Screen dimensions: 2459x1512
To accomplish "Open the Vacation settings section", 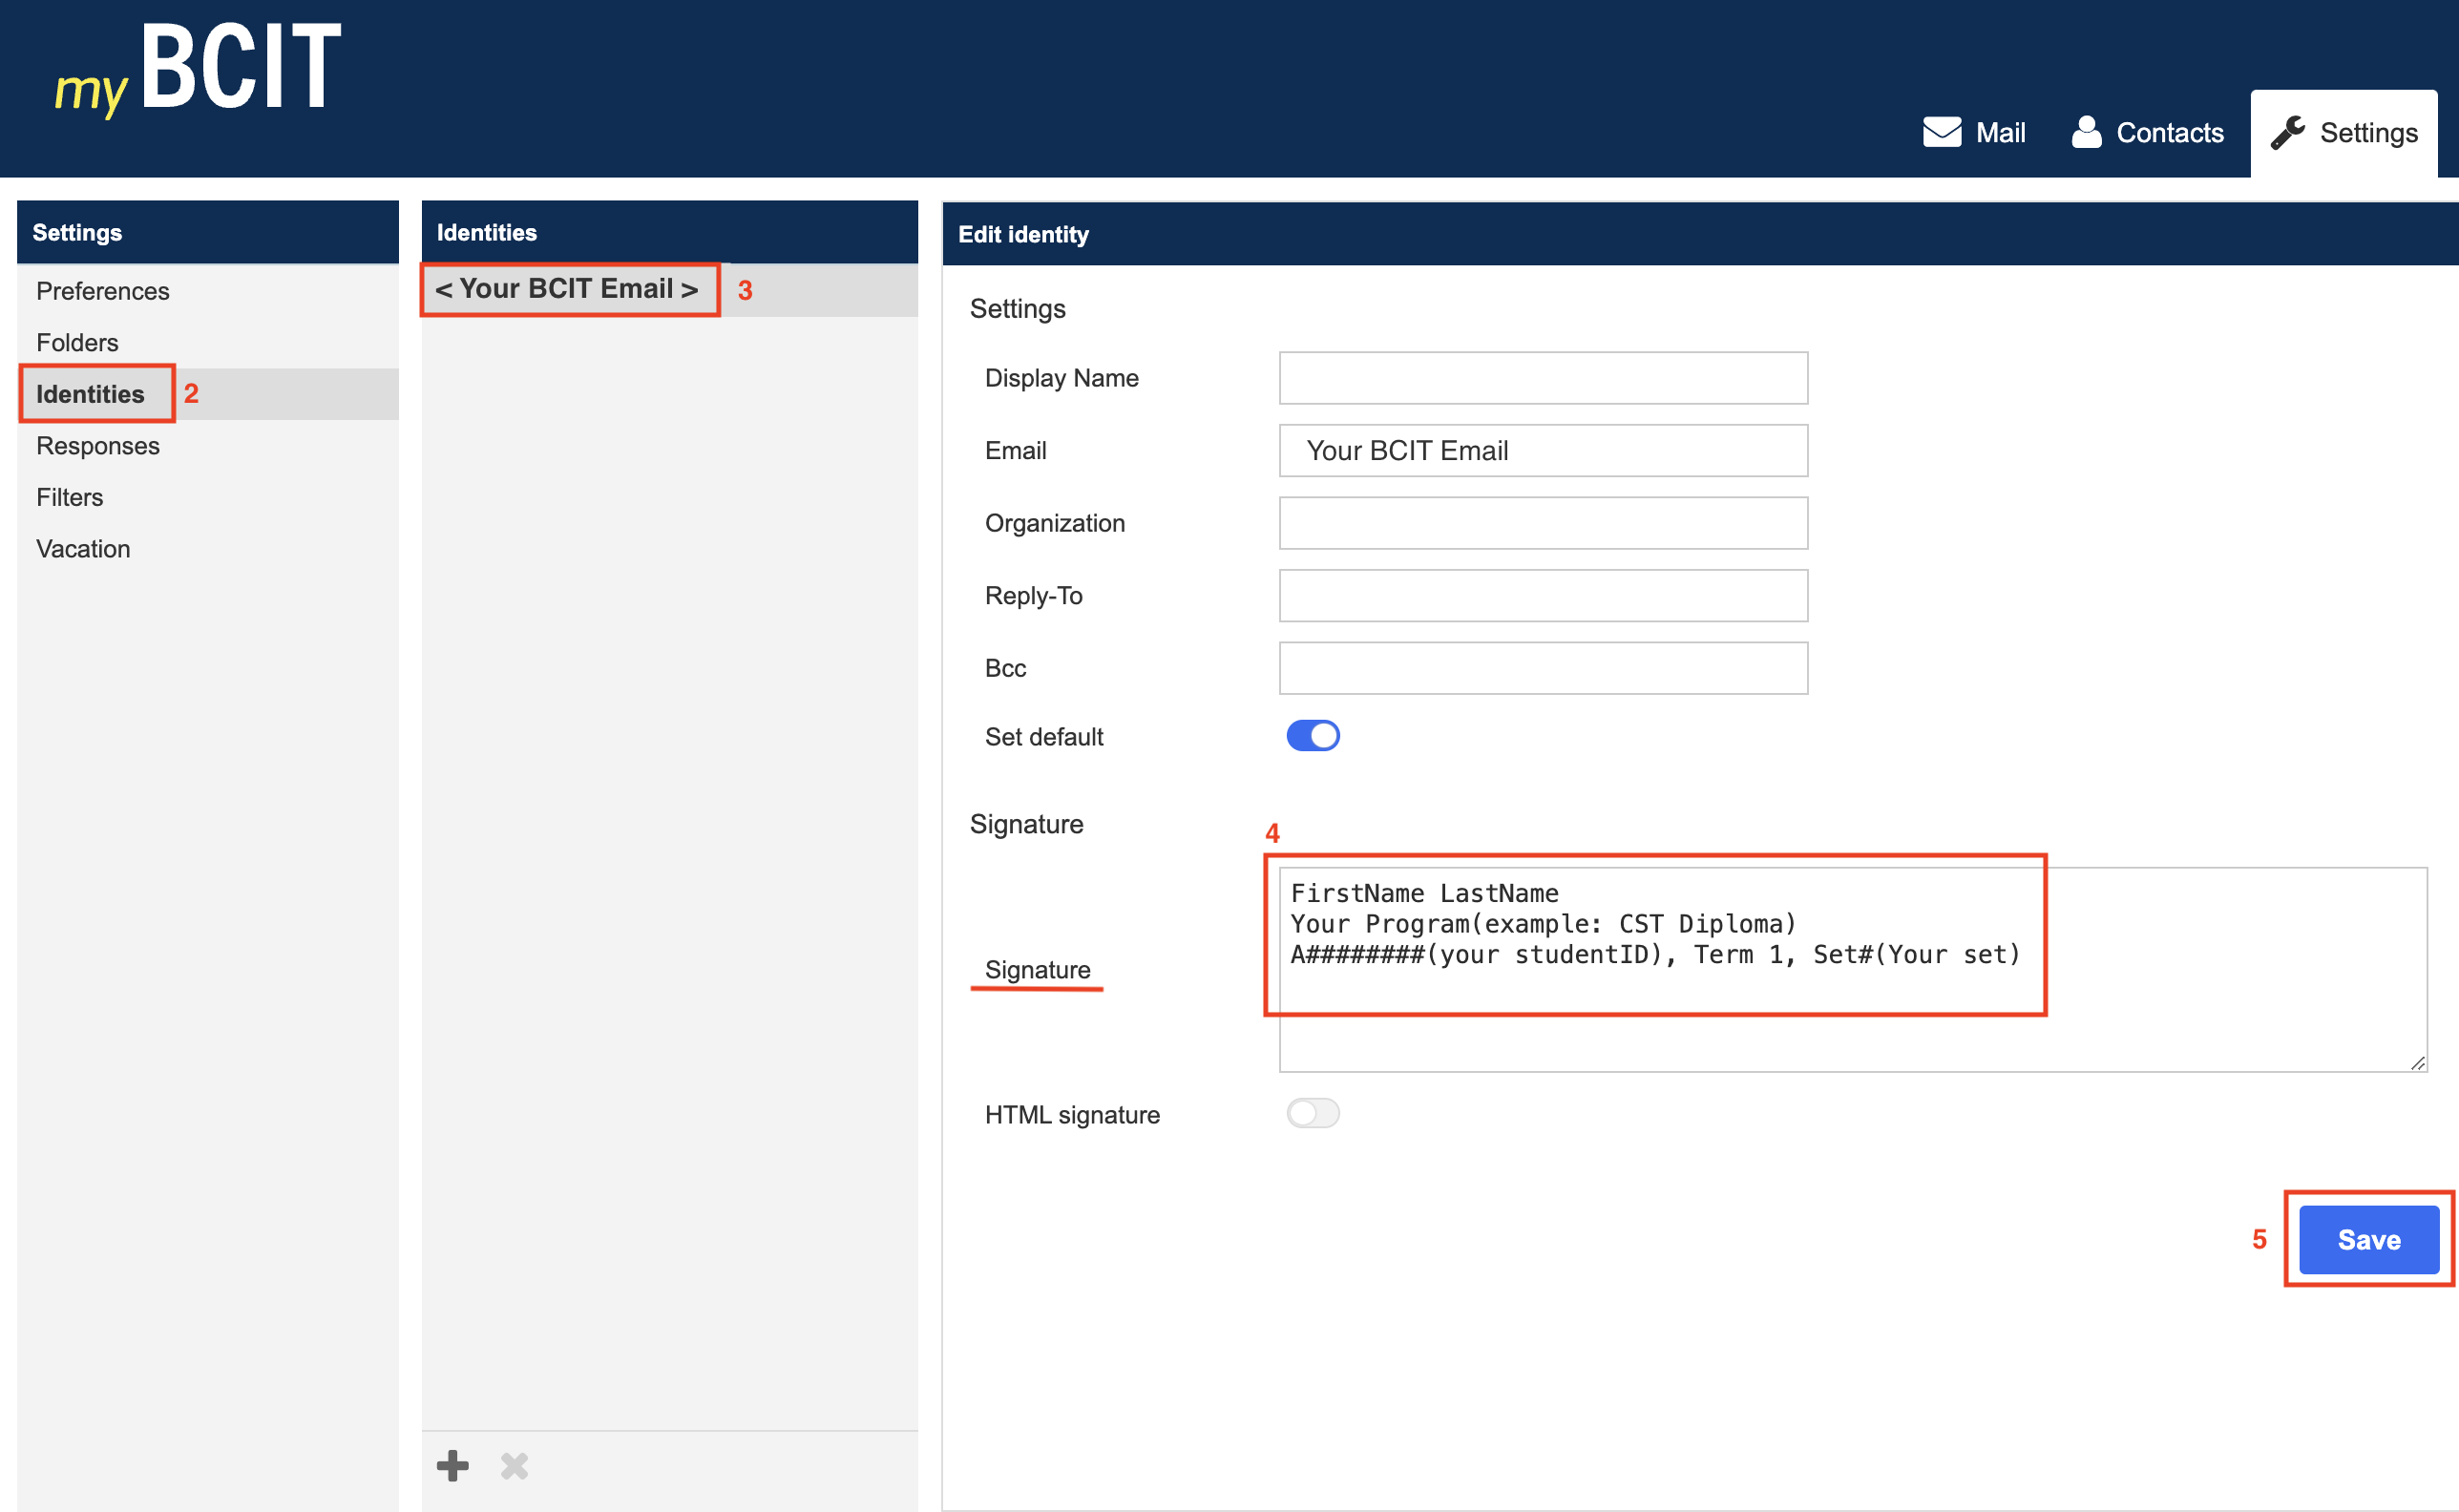I will pyautogui.click(x=83, y=549).
